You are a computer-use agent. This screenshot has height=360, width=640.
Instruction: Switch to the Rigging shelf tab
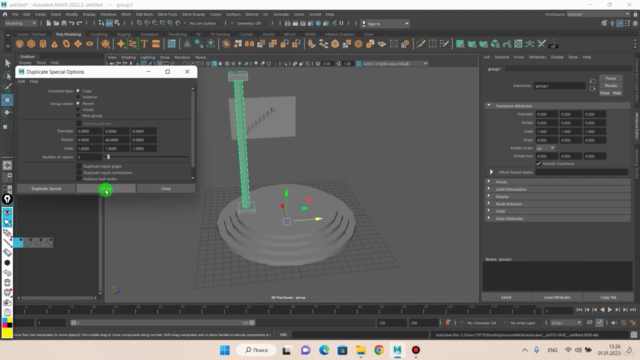tap(124, 34)
